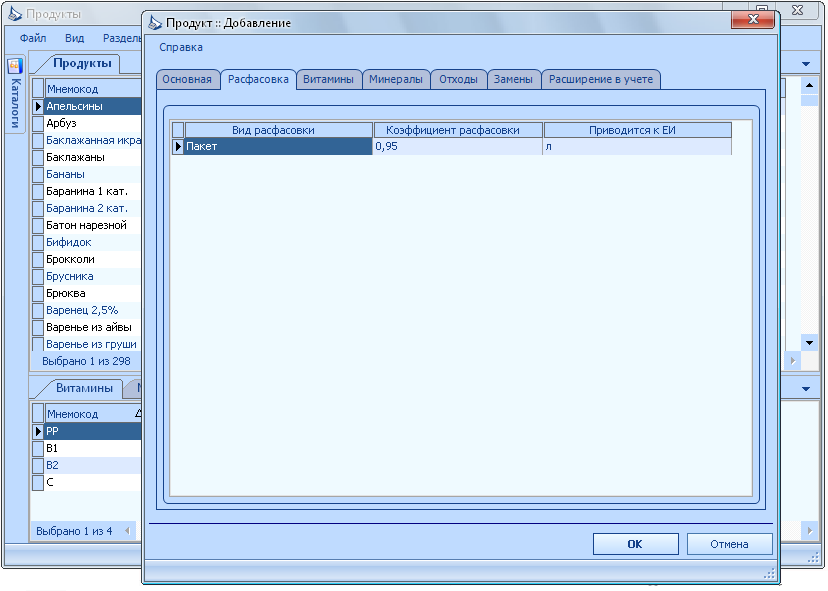828x591 pixels.
Task: Select the Бифидок product row
Action: (x=93, y=242)
